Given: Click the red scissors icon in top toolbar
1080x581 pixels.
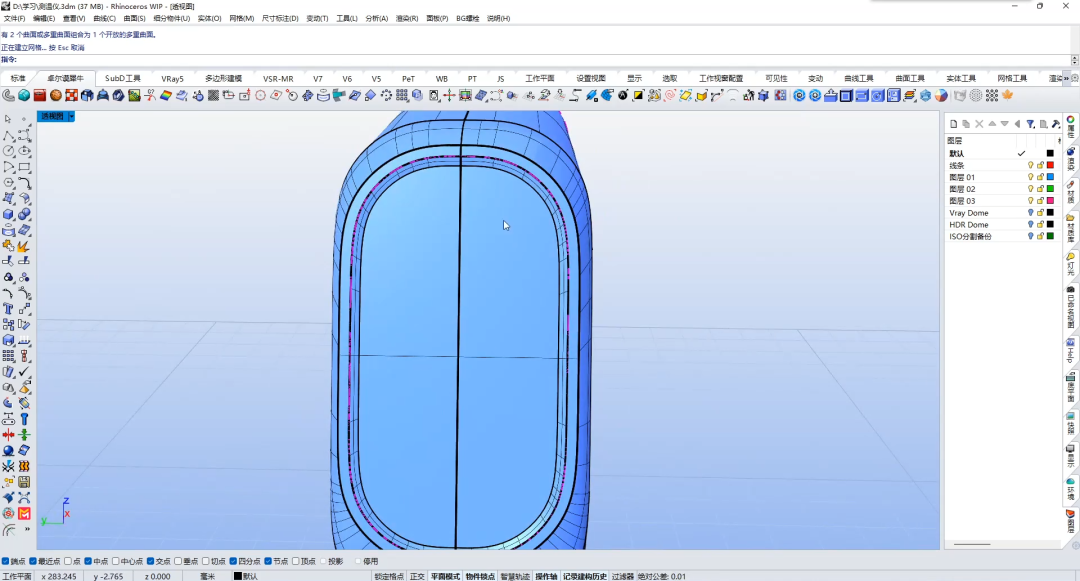Looking at the screenshot, I should (150, 96).
